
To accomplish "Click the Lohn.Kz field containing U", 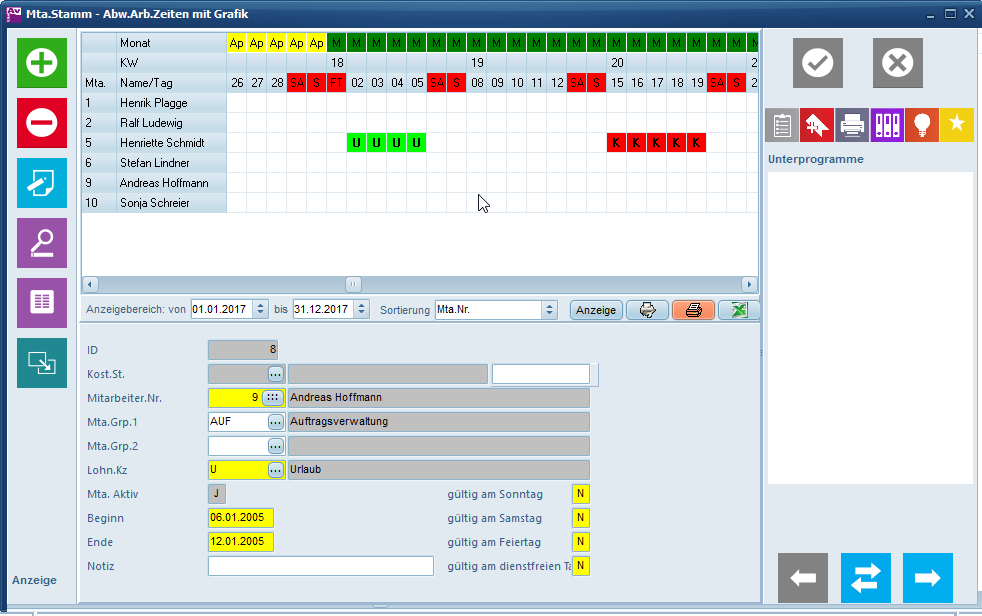I will click(x=238, y=470).
